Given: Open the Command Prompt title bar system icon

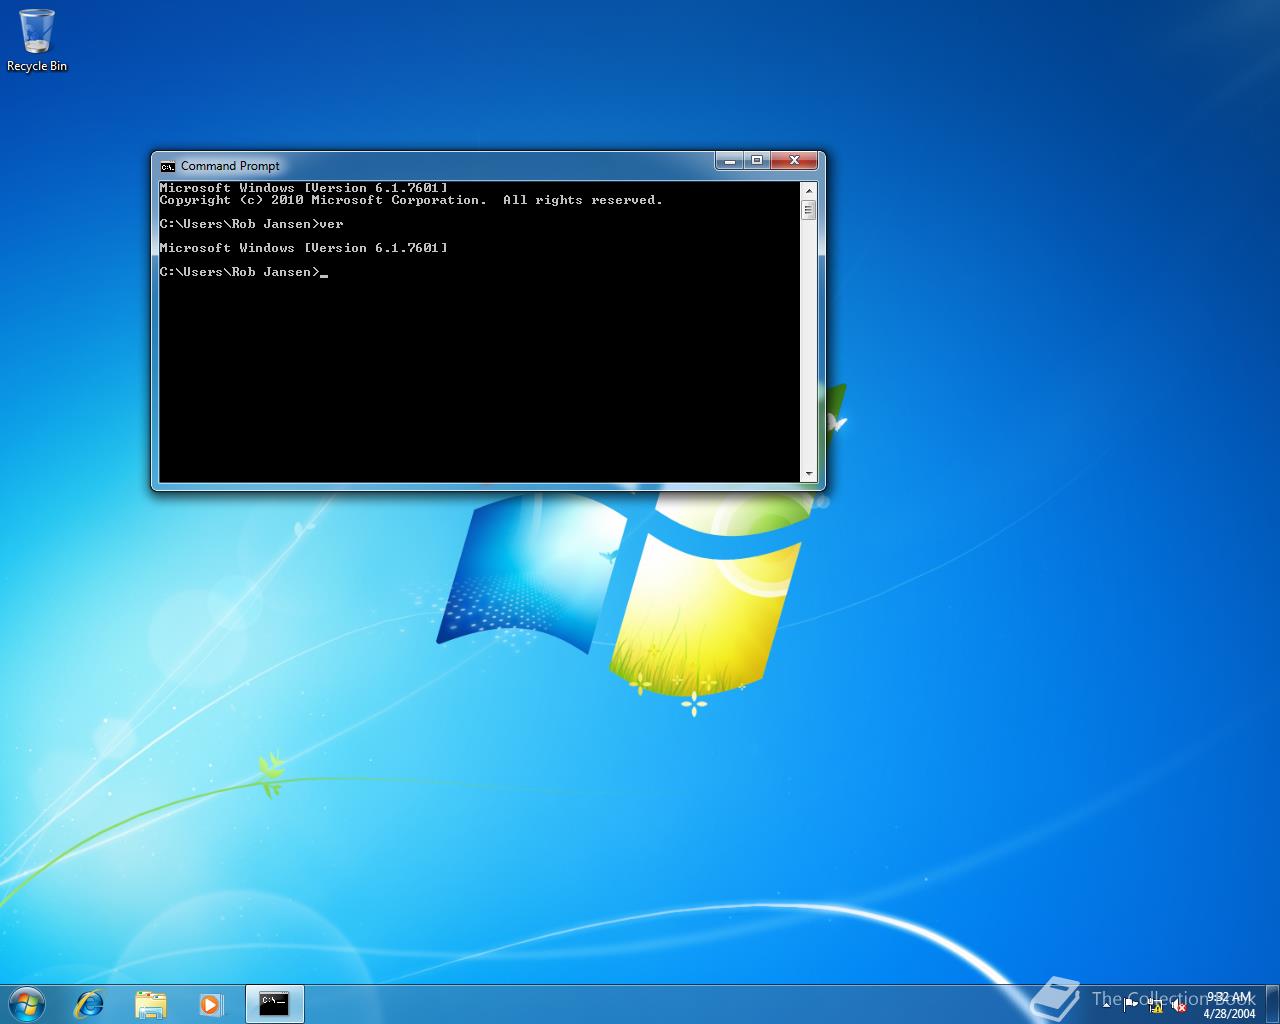Looking at the screenshot, I should [168, 166].
